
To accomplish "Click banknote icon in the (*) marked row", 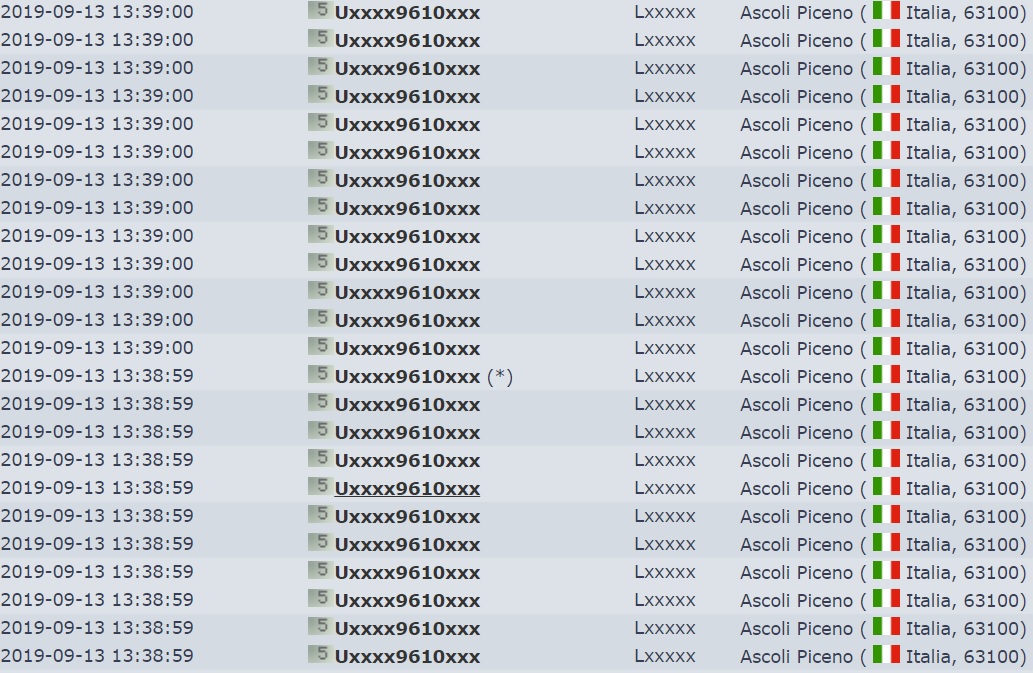I will click(x=320, y=374).
